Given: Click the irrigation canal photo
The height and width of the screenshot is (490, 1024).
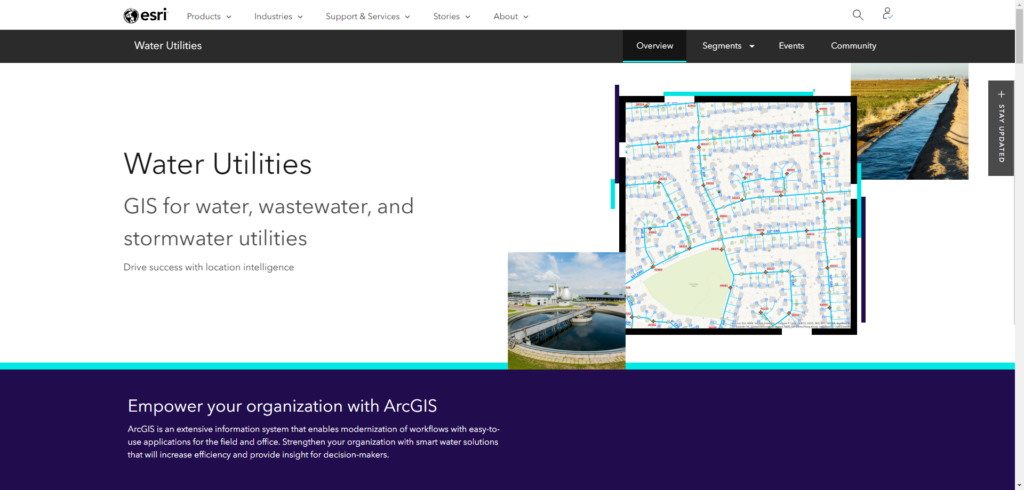Looking at the screenshot, I should pyautogui.click(x=909, y=122).
